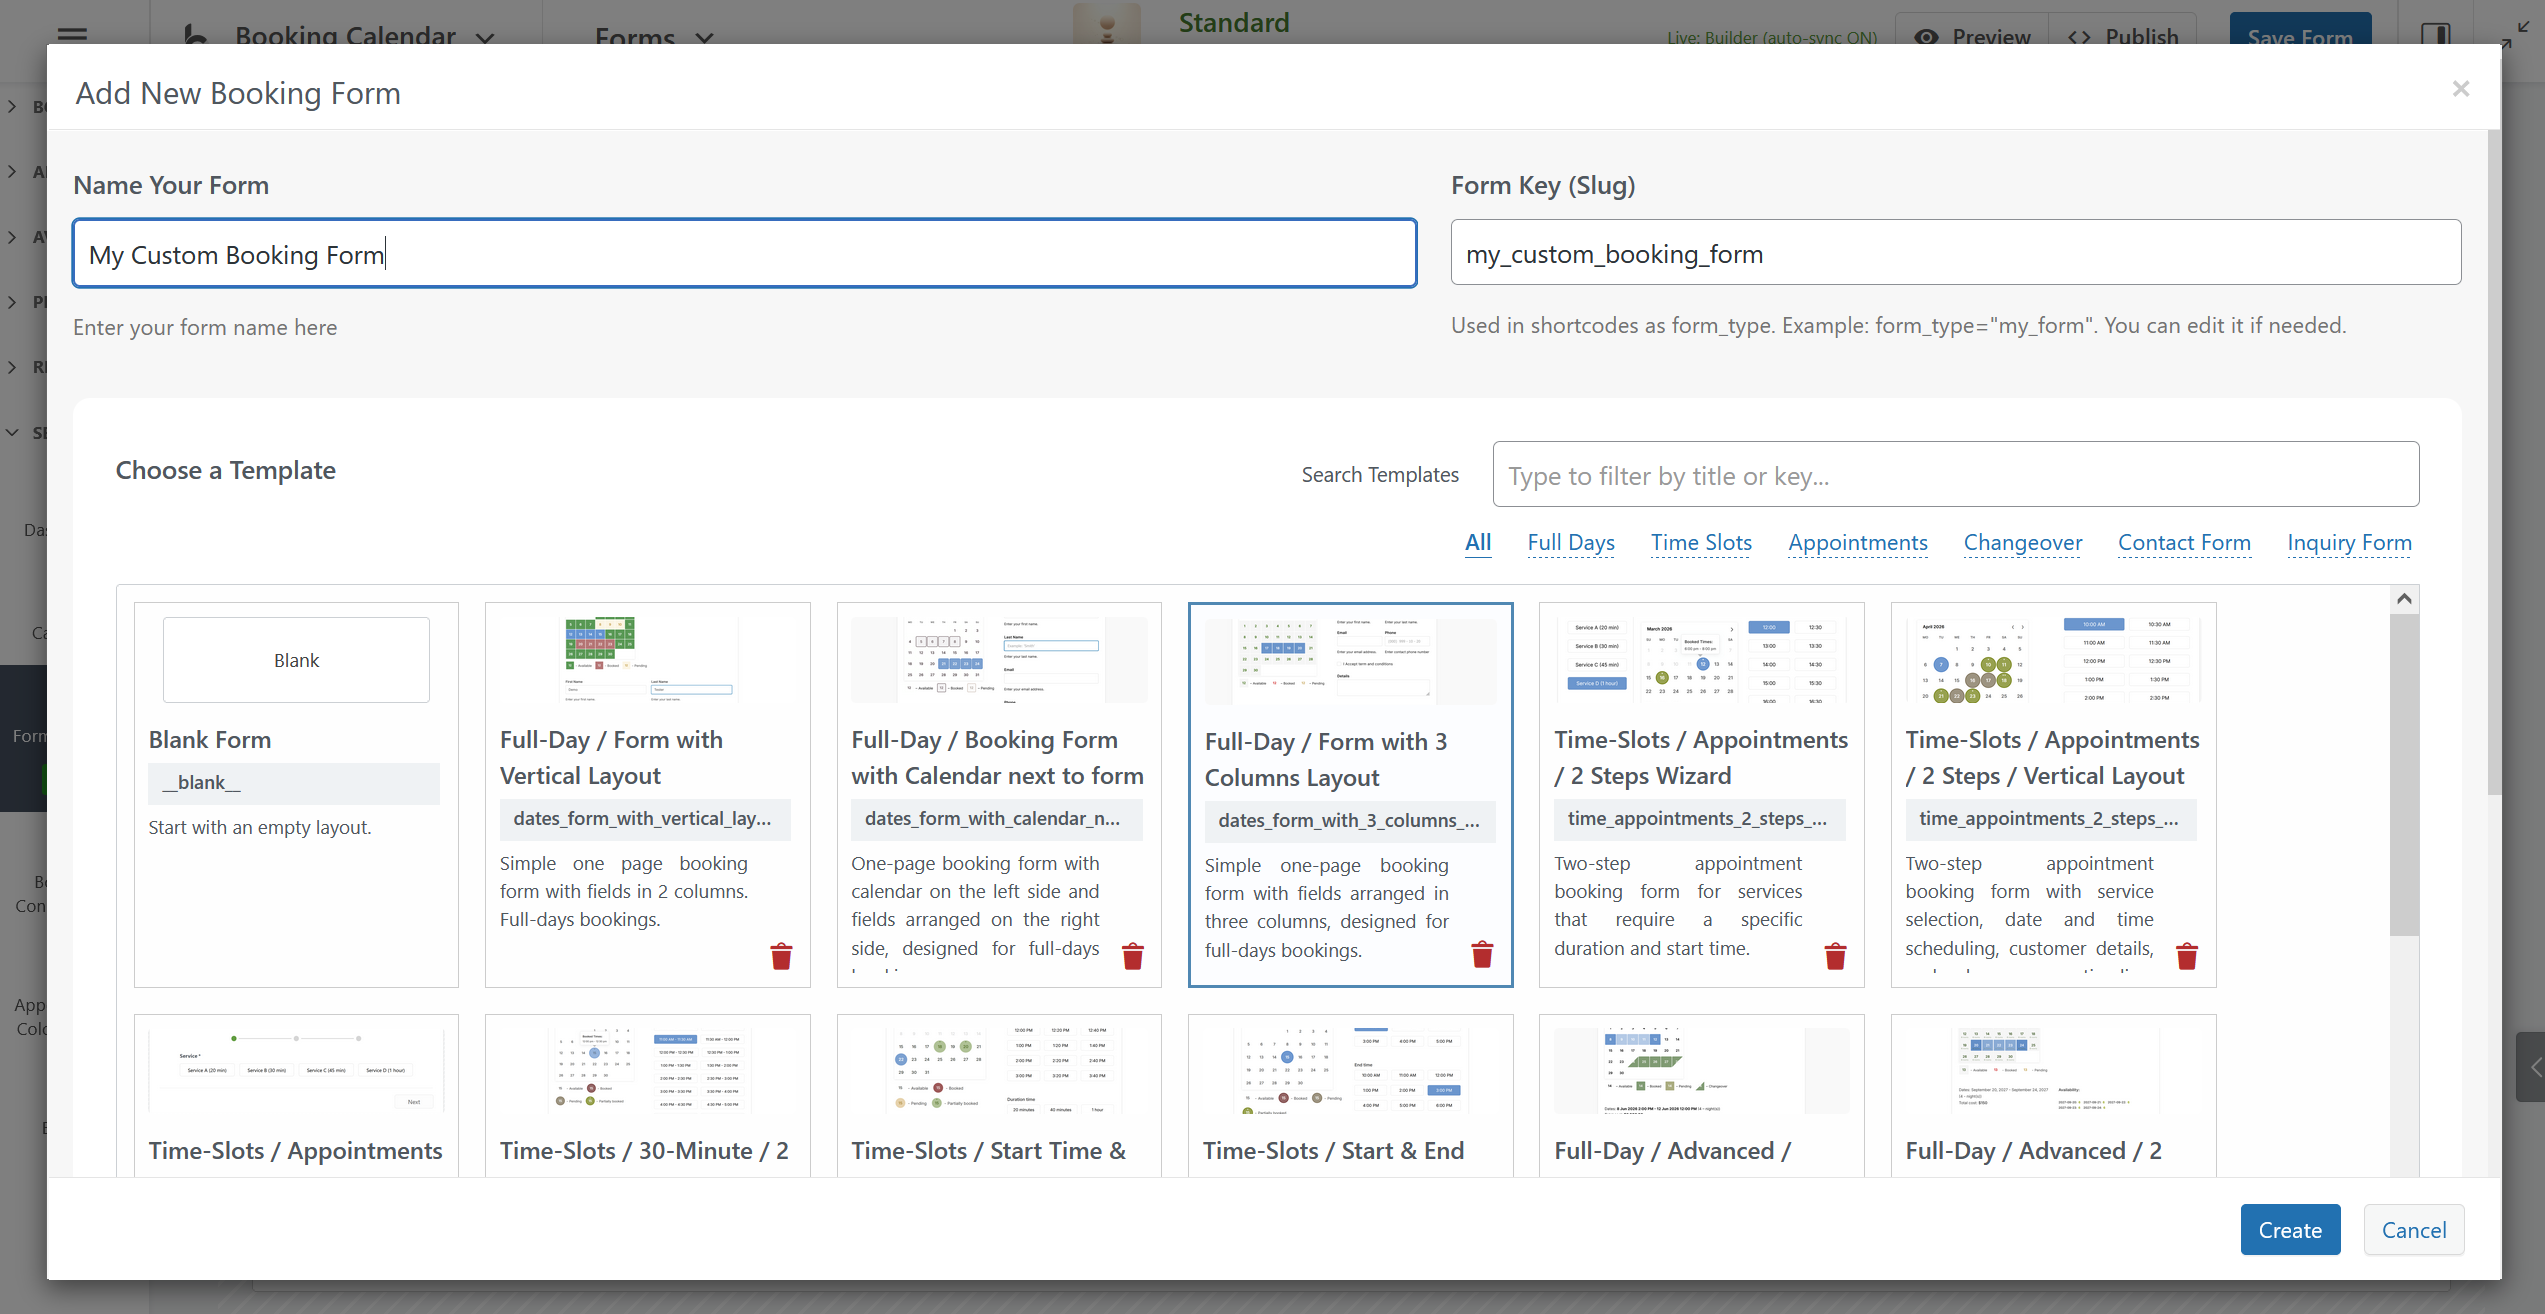Click trash icon on 3 Columns Layout template
Viewport: 2545px width, 1314px height.
1482,954
